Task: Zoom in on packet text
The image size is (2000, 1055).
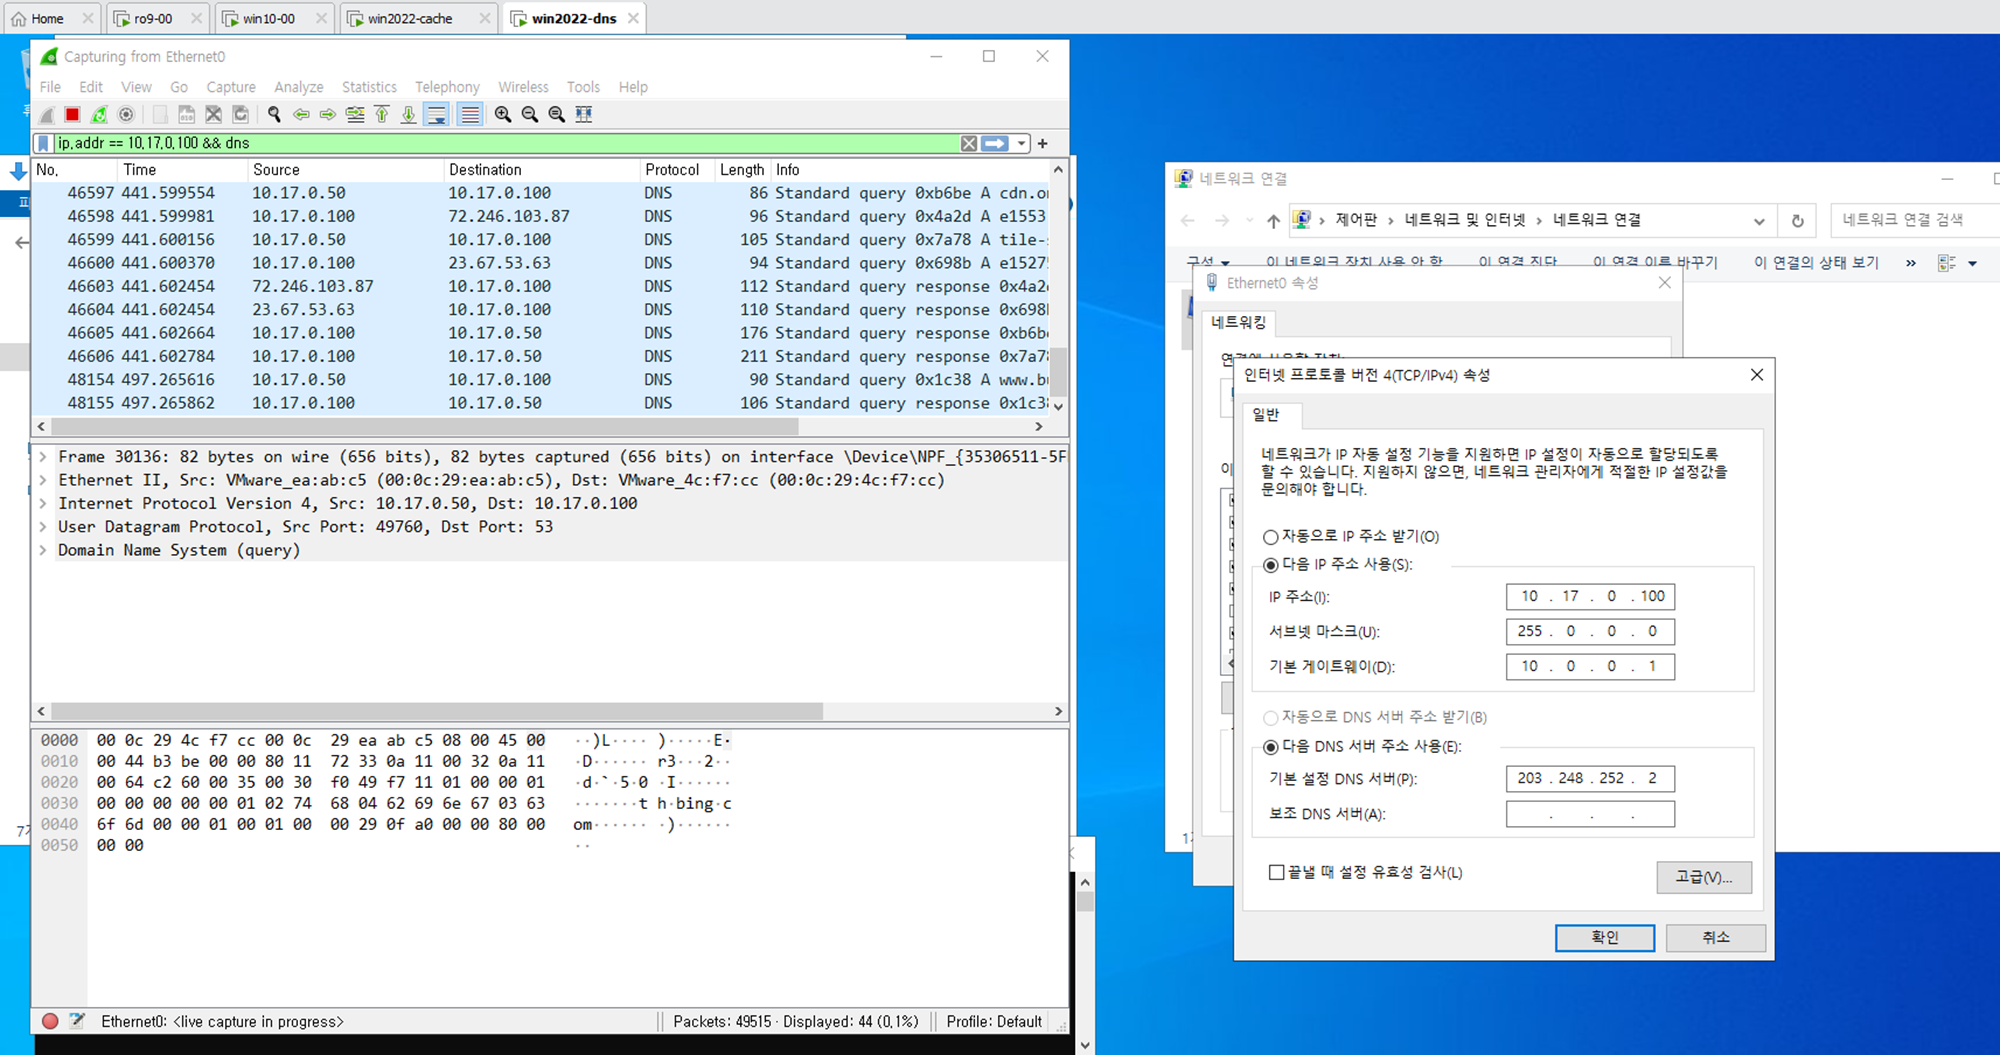Action: click(x=503, y=115)
